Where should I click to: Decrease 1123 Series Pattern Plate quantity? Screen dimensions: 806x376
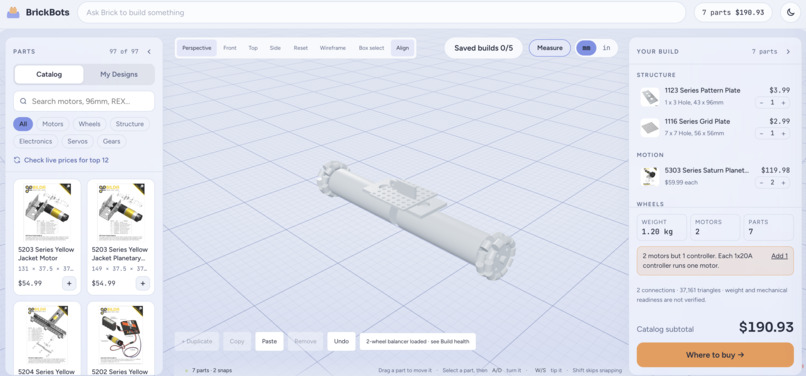pos(761,102)
